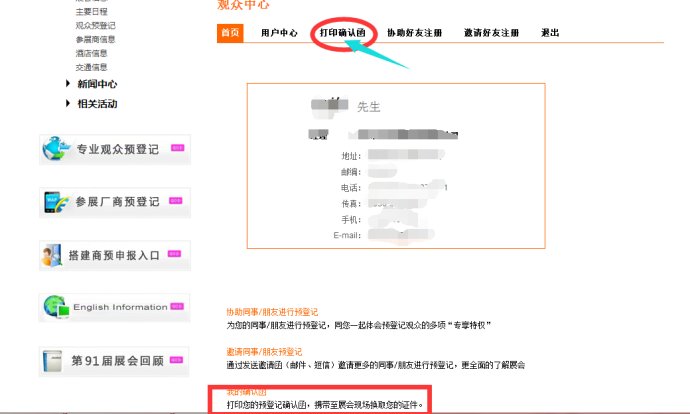Click the booklet icon beside 第91届展会回顾
Viewport: 690px width, 414px height.
pyautogui.click(x=54, y=360)
